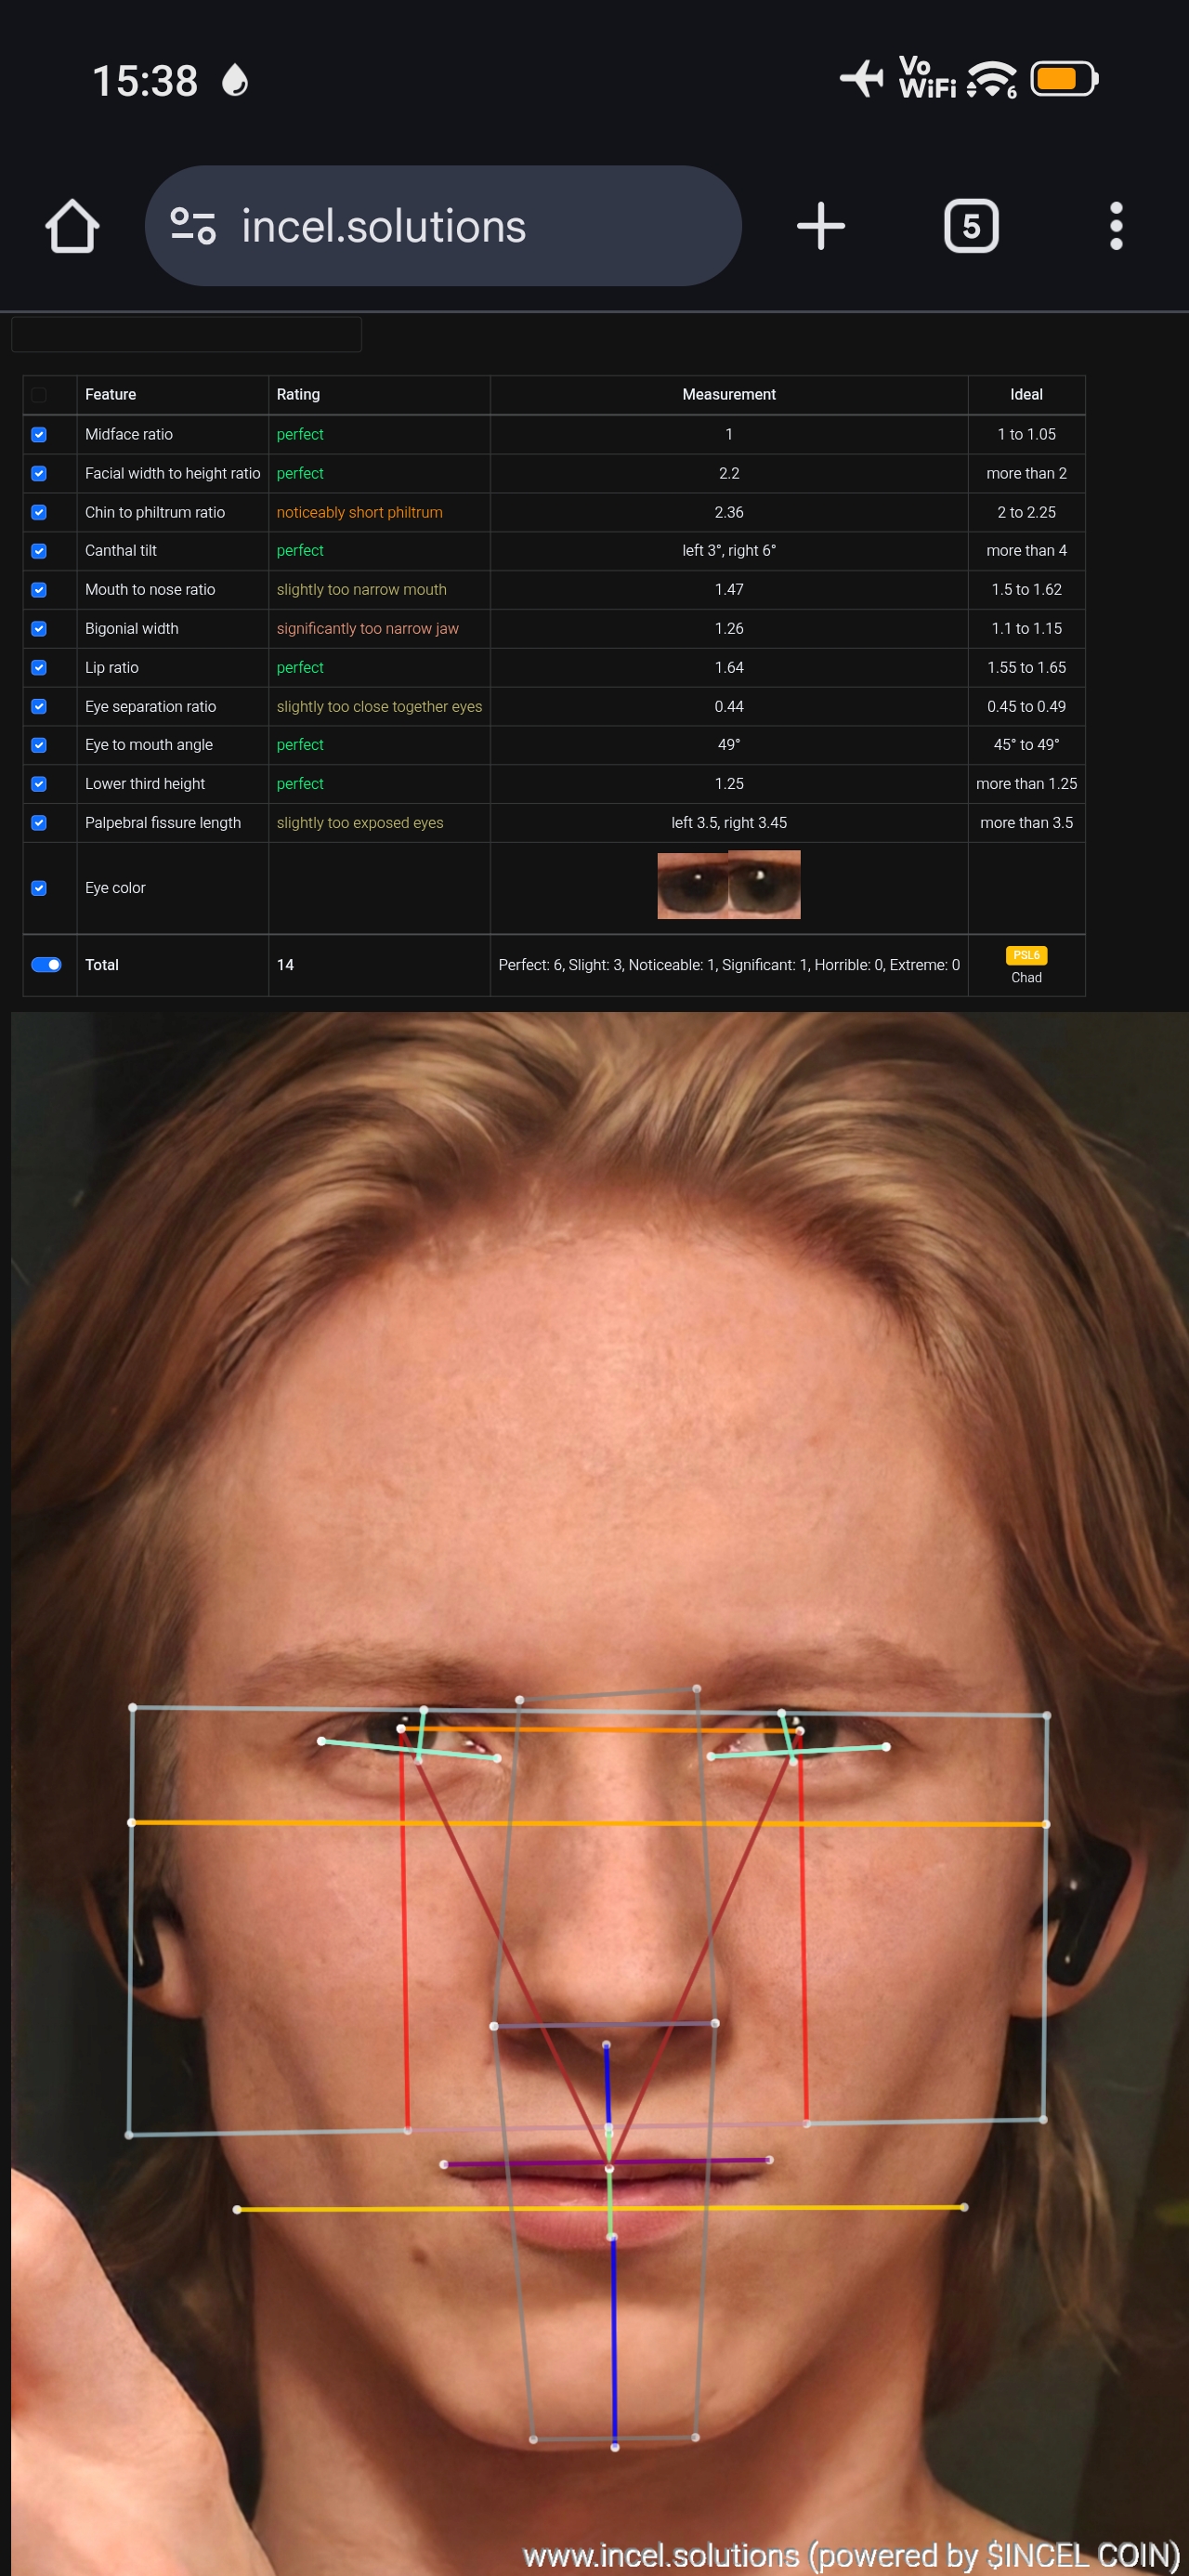Click the Rating column header
Screen dimensions: 1189x2576
(x=298, y=395)
